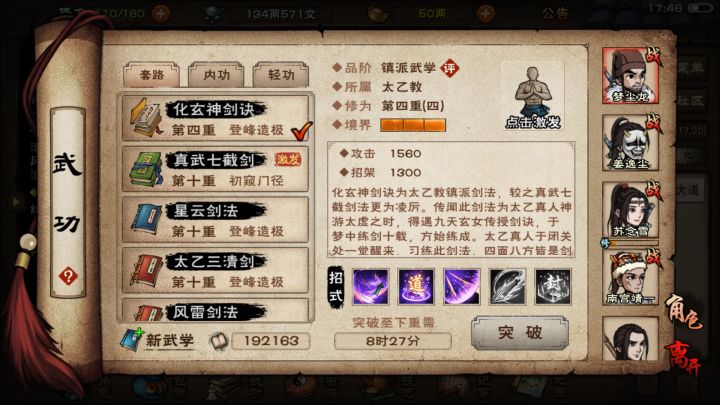Screen dimensions: 720x405
Task: Click the red question mark help icon
Action: click(68, 276)
